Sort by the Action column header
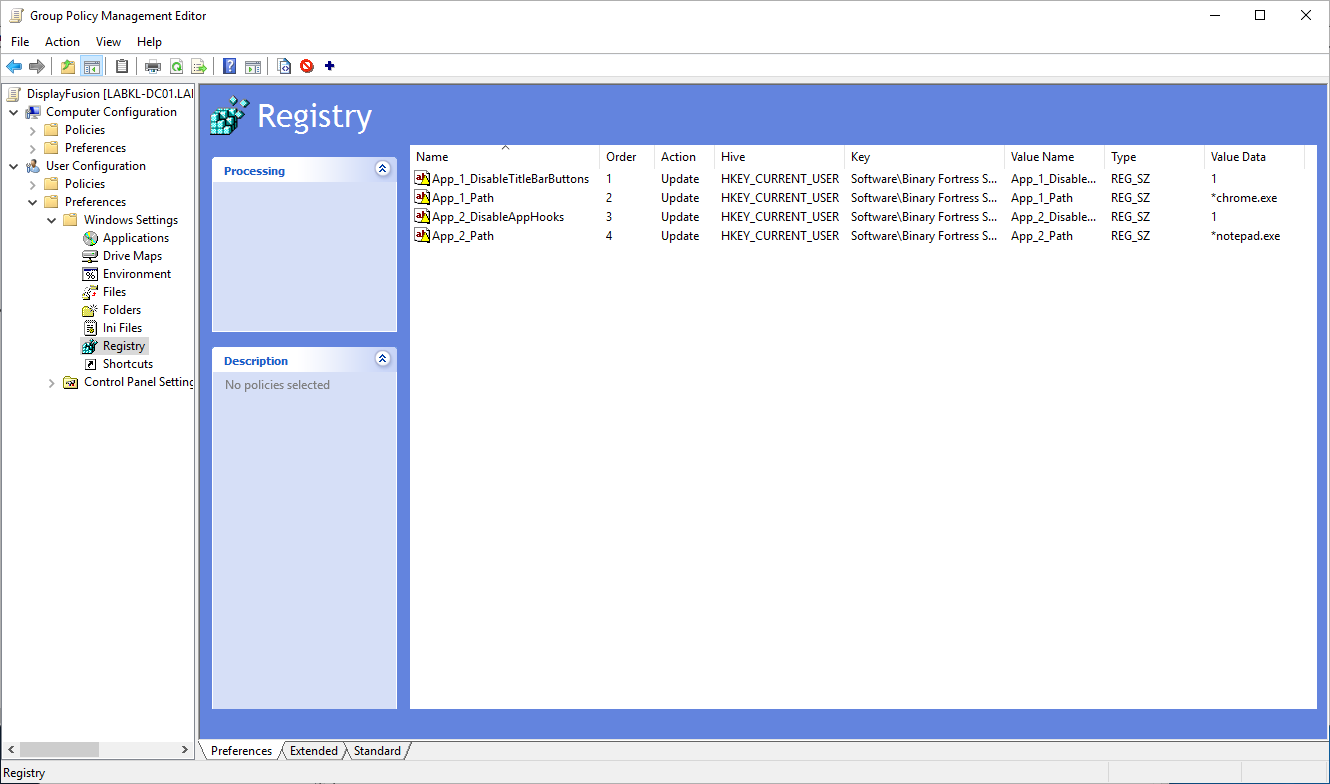The height and width of the screenshot is (784, 1330). (x=685, y=157)
